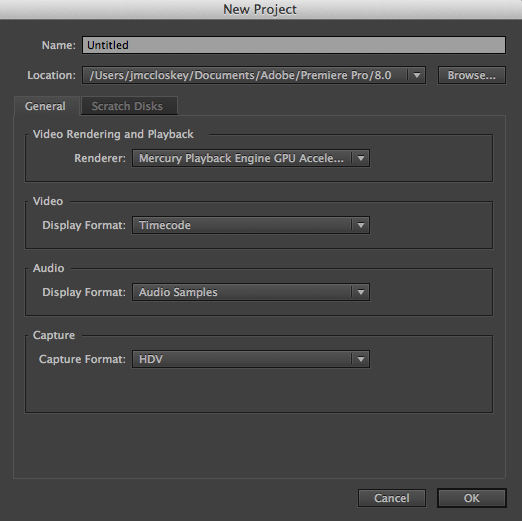Open the Location path combo box
The width and height of the screenshot is (522, 521).
click(254, 75)
